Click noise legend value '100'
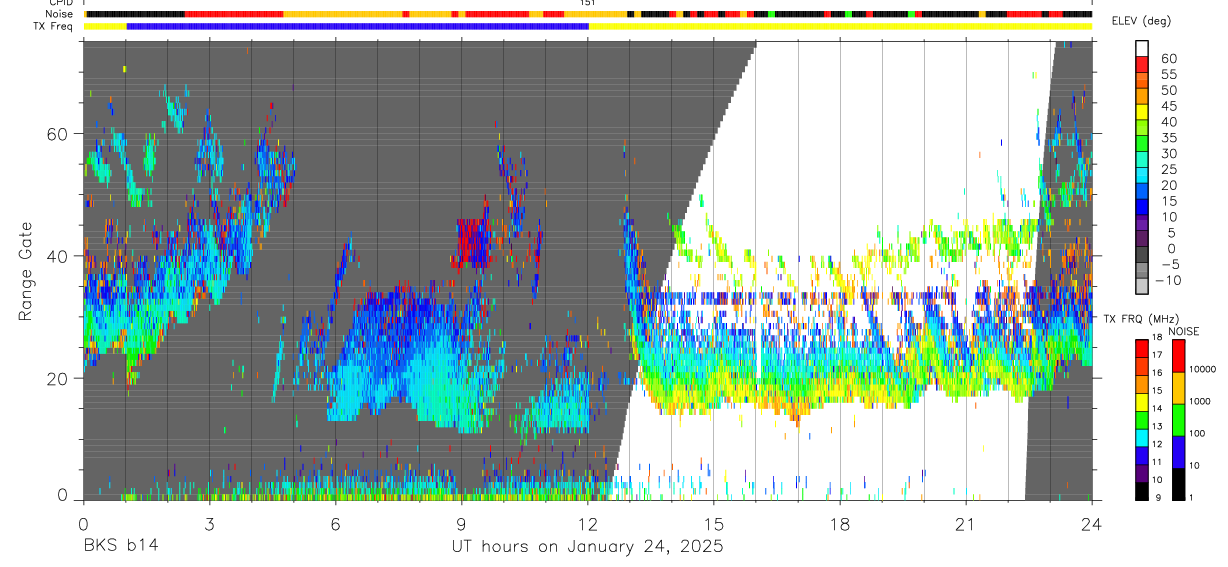This screenshot has width=1228, height=567. (x=1197, y=433)
